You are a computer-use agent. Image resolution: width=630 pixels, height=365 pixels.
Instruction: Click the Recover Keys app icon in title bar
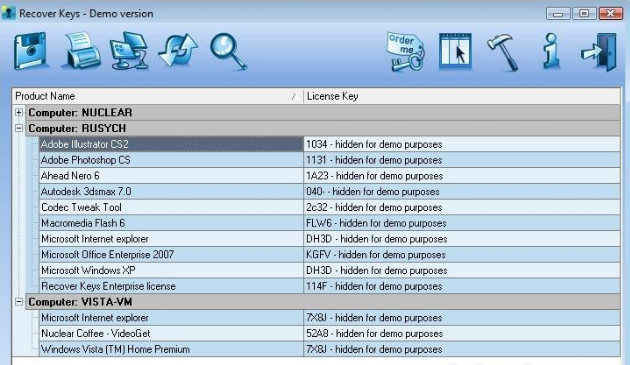coord(8,13)
